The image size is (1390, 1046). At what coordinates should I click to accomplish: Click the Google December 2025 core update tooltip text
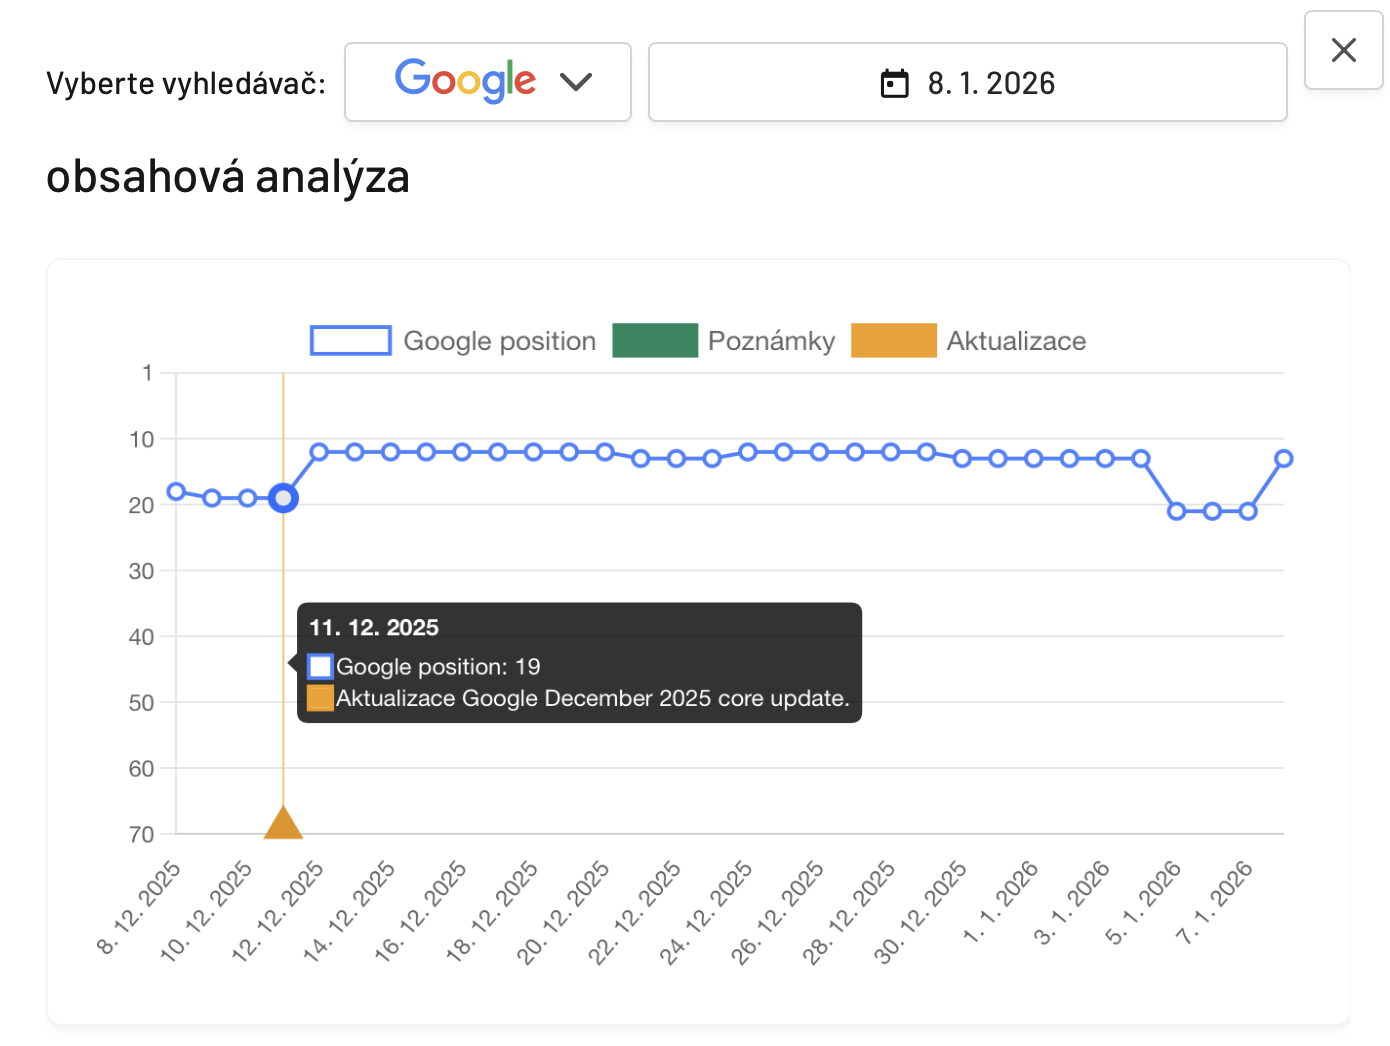(x=594, y=698)
